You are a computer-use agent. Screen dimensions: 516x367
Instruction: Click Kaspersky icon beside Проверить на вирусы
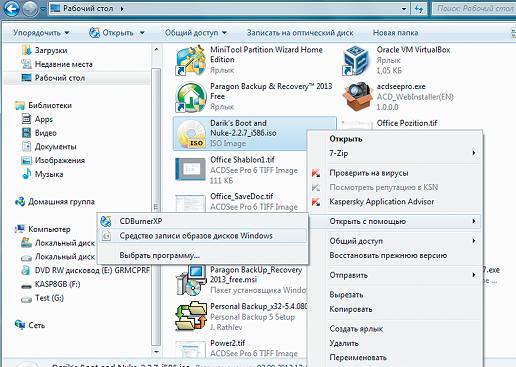[316, 173]
